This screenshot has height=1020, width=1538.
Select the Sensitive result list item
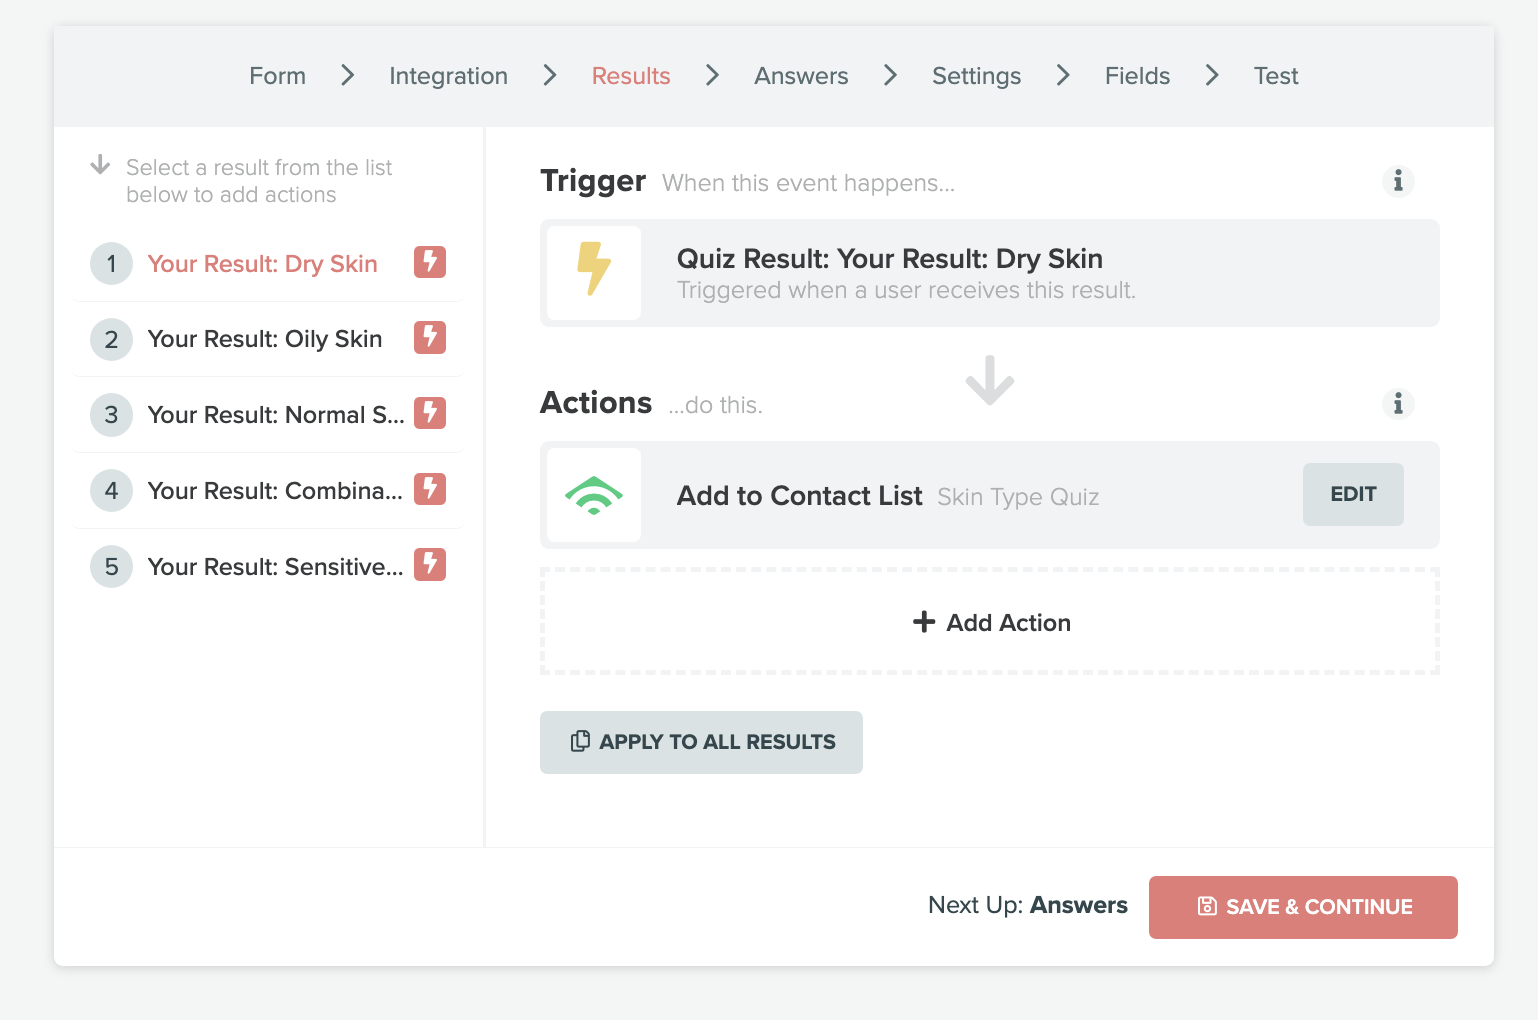pos(275,567)
